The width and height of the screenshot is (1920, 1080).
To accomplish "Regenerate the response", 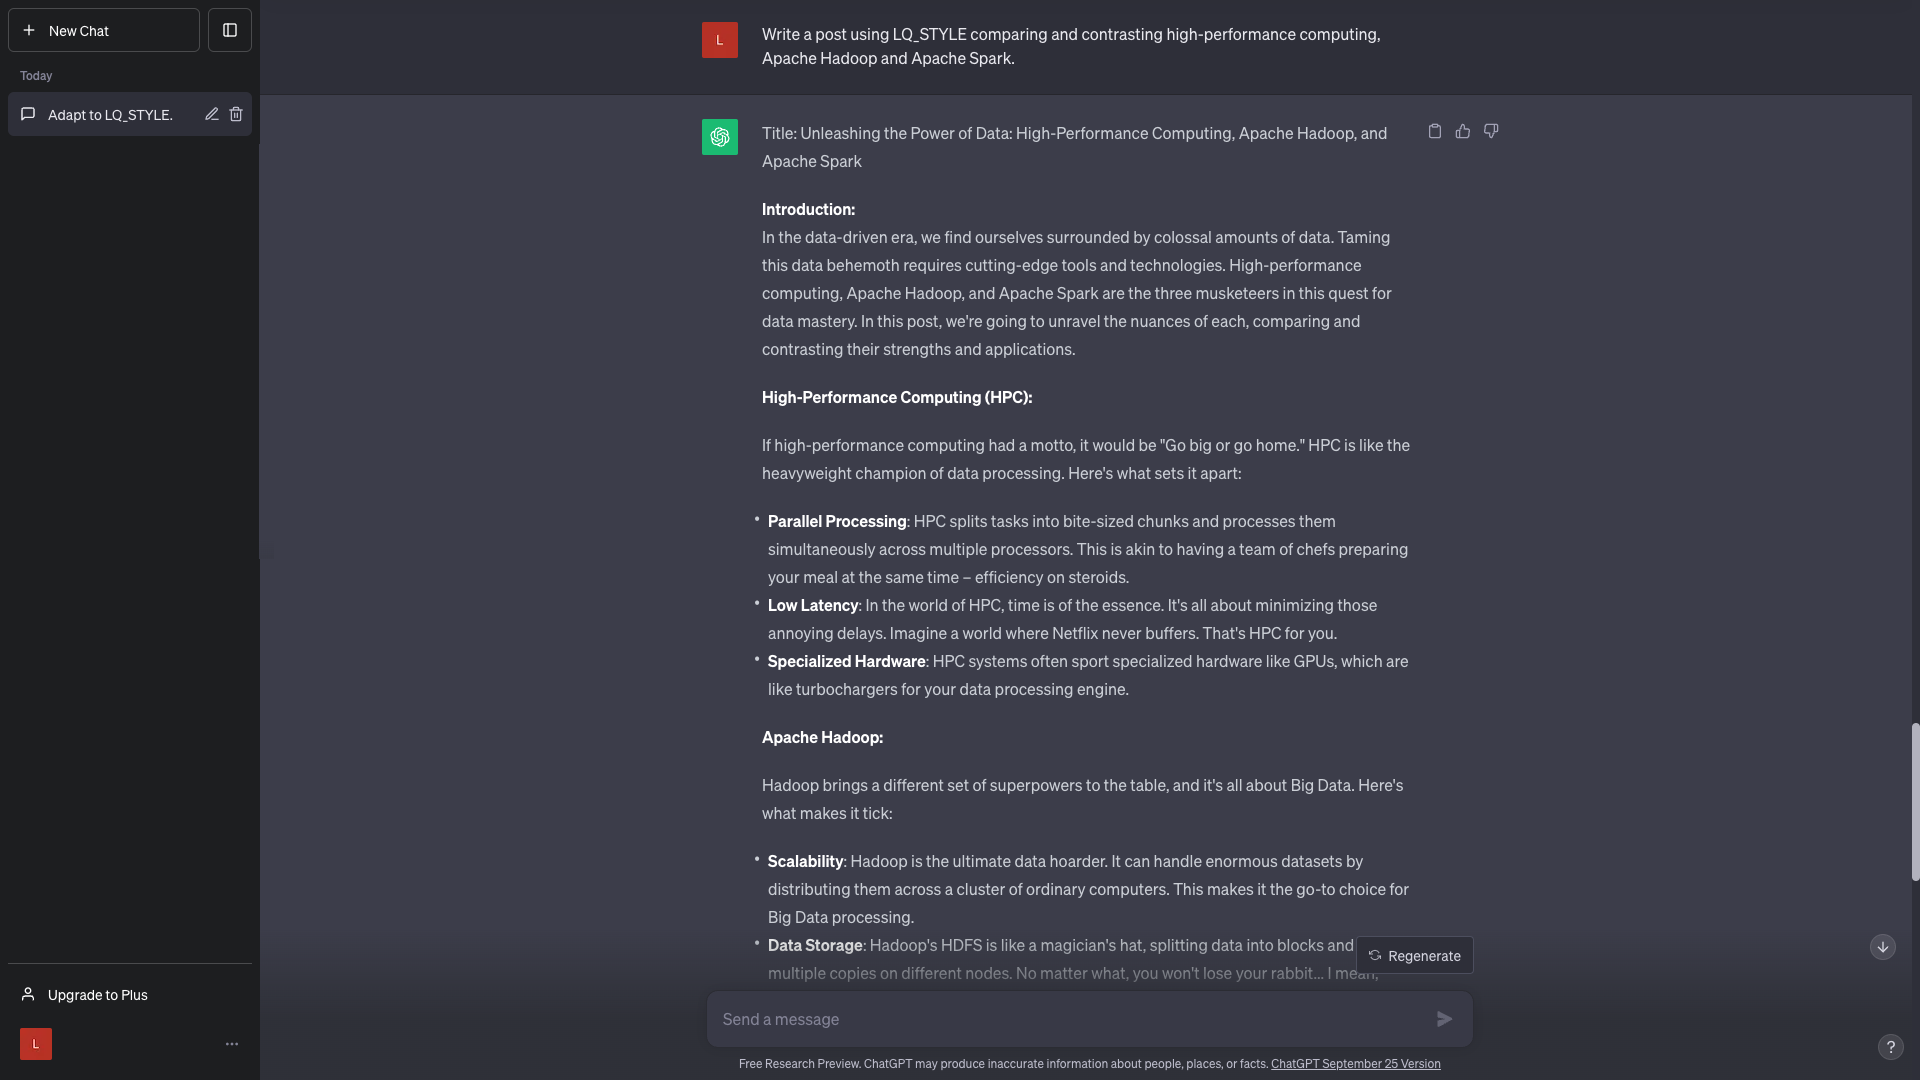I will pyautogui.click(x=1414, y=955).
